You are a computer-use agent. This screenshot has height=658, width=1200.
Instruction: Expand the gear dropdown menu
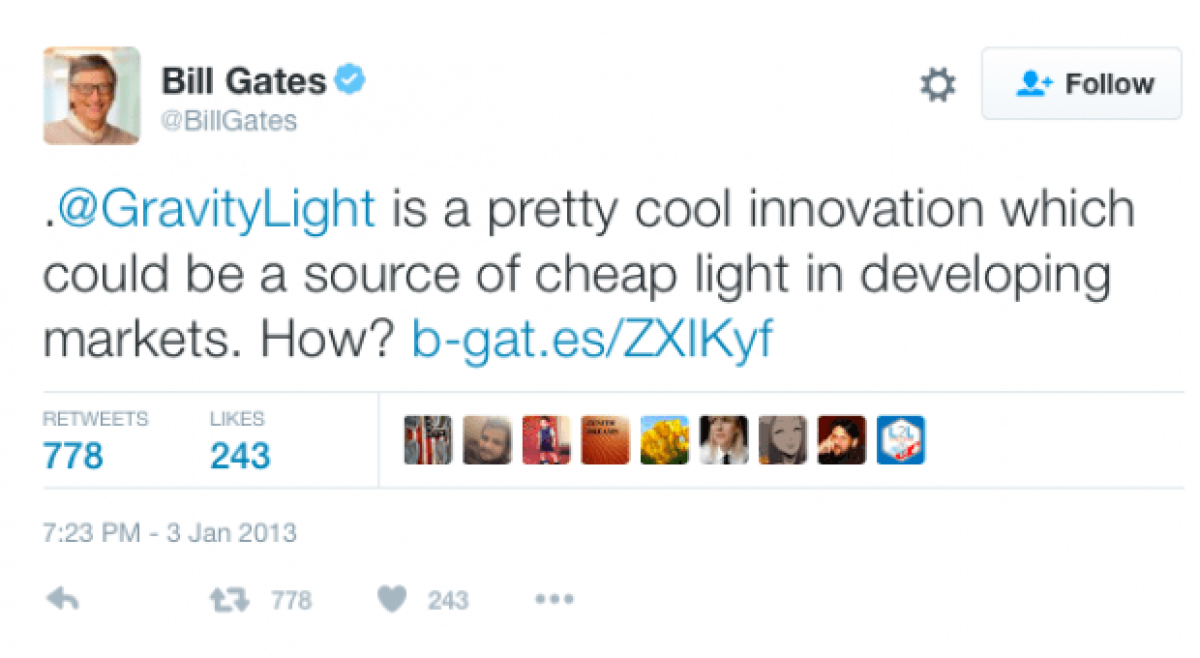[937, 84]
